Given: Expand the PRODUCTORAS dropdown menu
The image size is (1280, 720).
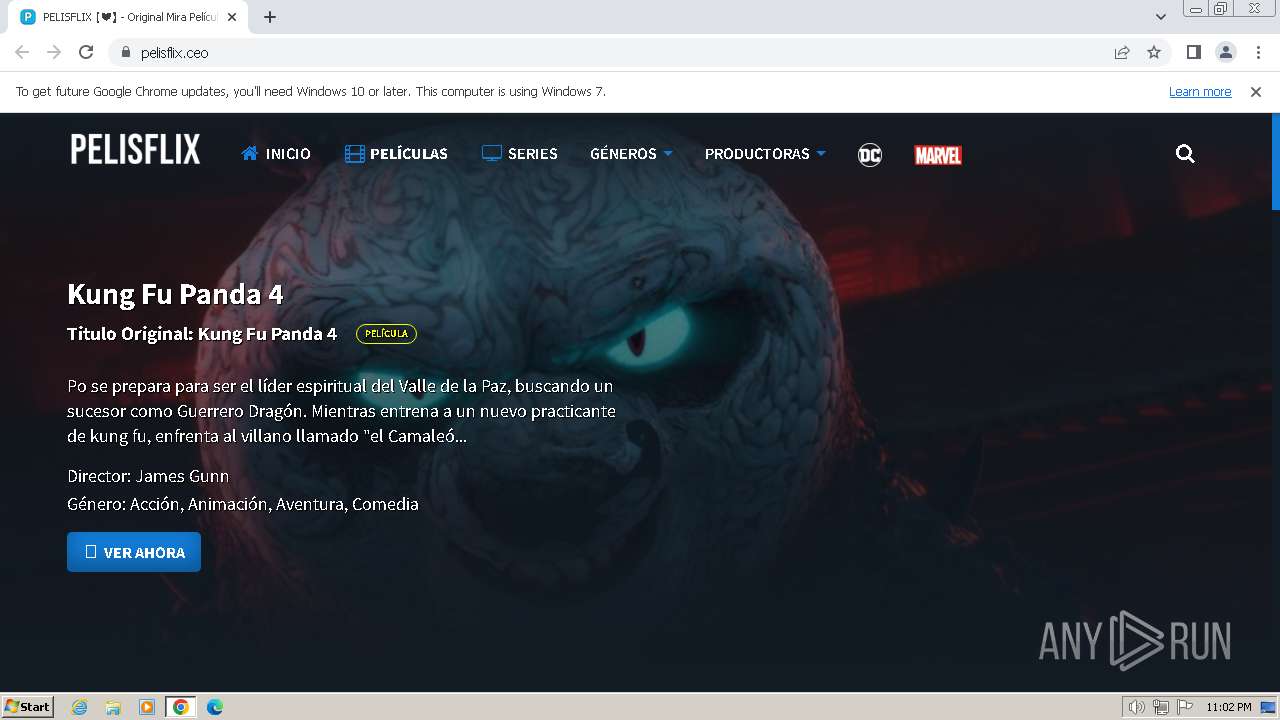Looking at the screenshot, I should pyautogui.click(x=765, y=154).
